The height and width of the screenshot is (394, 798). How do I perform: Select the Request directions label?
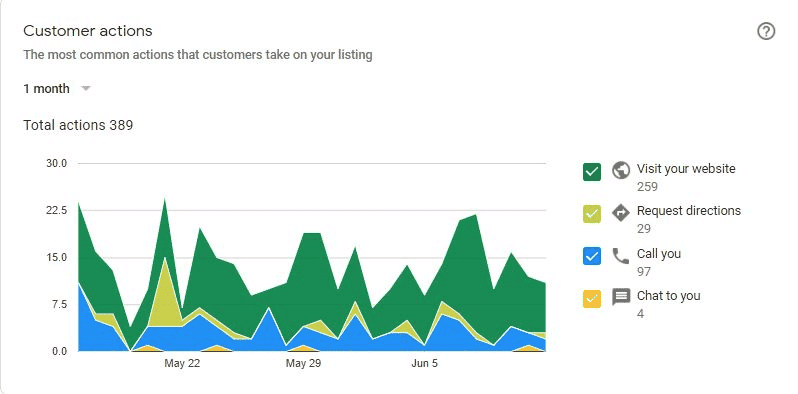pyautogui.click(x=689, y=211)
